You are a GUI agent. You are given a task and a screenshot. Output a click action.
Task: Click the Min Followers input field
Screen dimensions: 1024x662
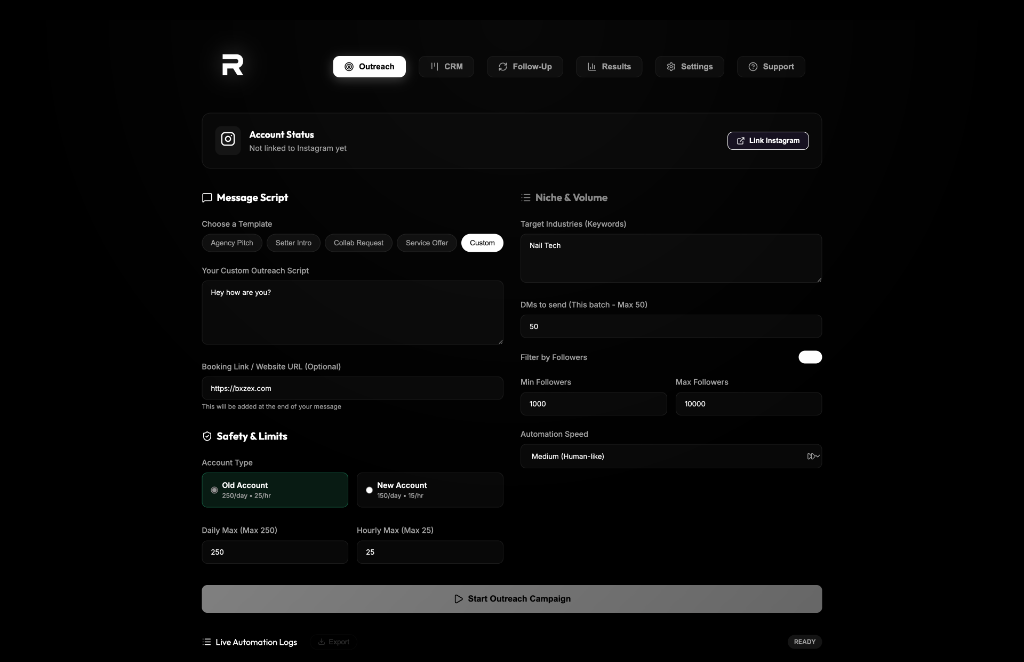593,403
